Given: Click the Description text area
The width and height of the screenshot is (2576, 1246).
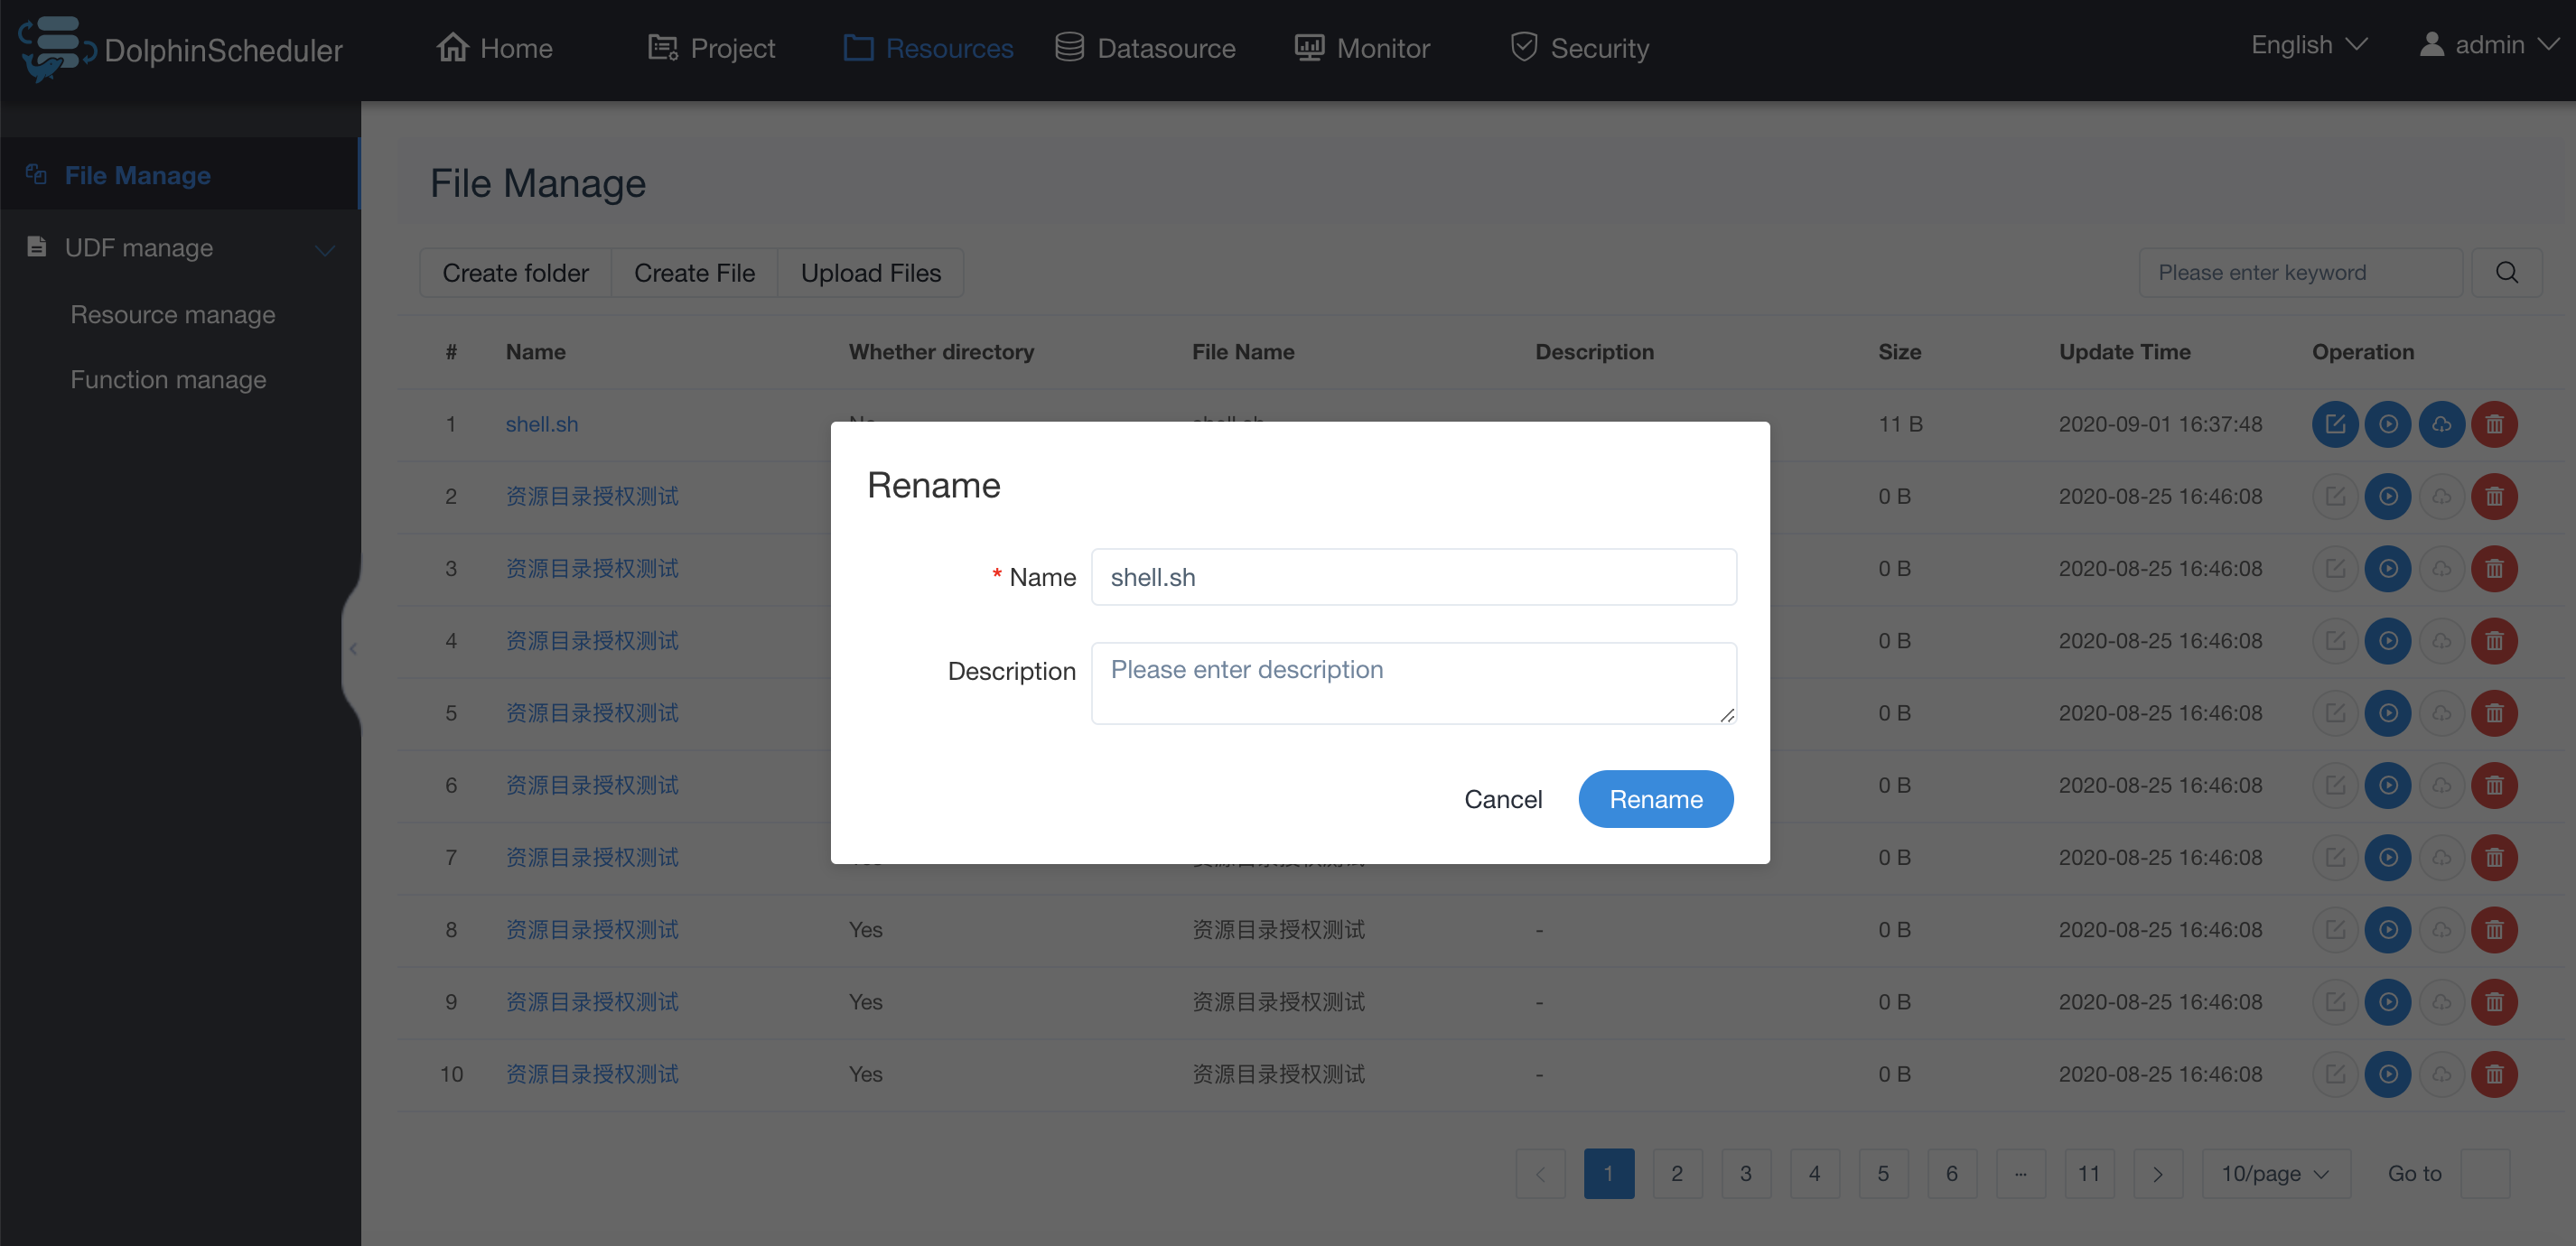Looking at the screenshot, I should (x=1413, y=683).
